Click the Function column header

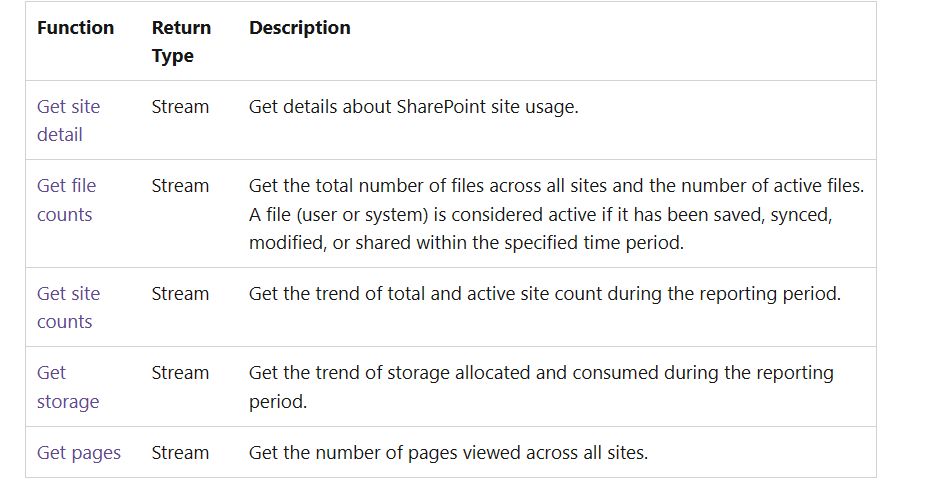[75, 28]
